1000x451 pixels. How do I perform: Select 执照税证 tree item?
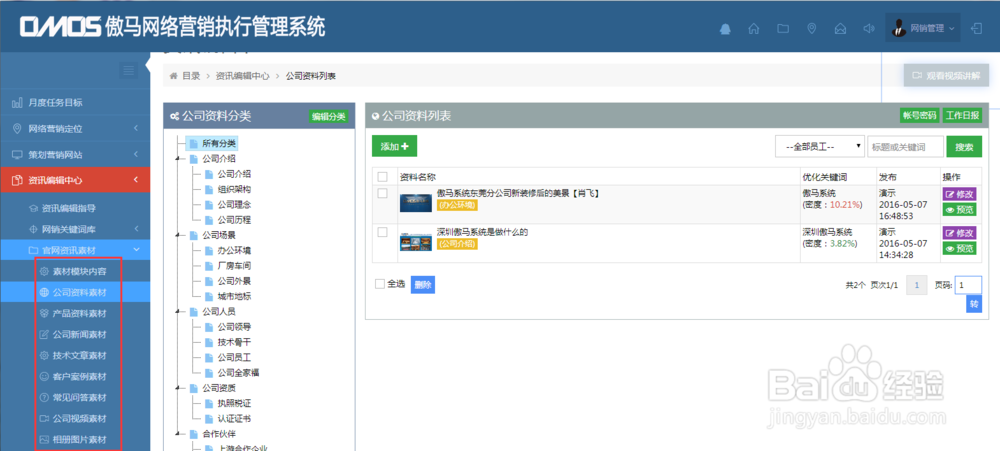tap(234, 403)
